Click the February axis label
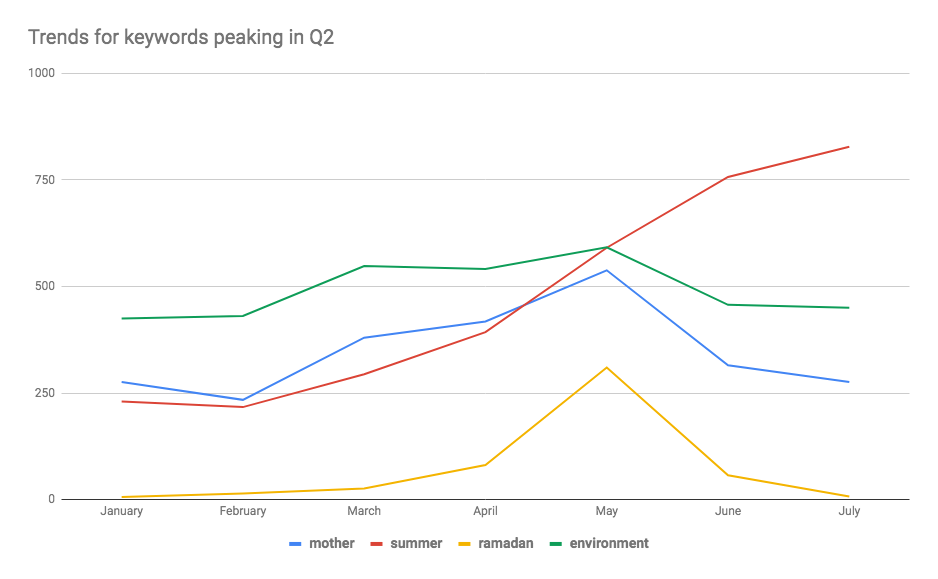This screenshot has height=579, width=938. pyautogui.click(x=243, y=511)
